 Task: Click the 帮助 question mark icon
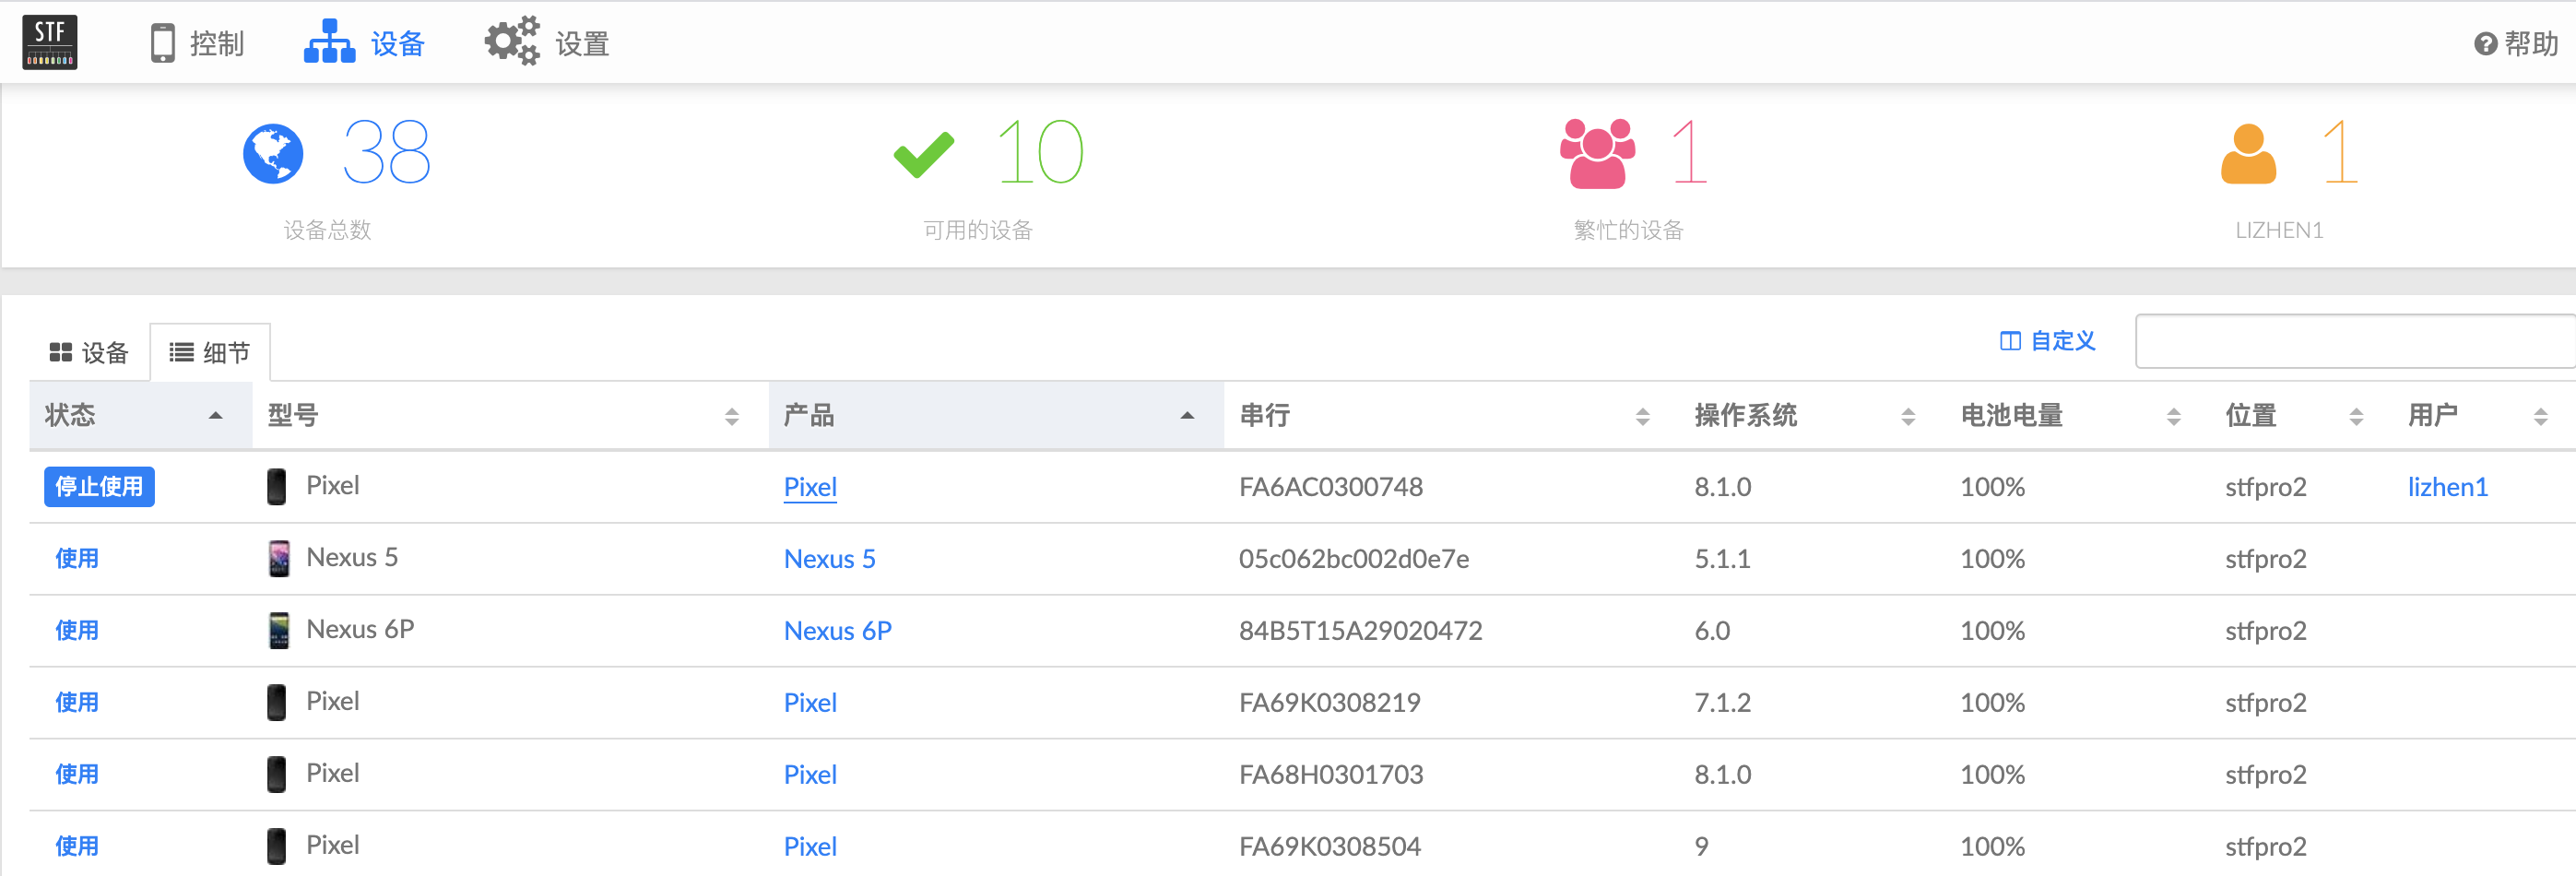pos(2487,44)
